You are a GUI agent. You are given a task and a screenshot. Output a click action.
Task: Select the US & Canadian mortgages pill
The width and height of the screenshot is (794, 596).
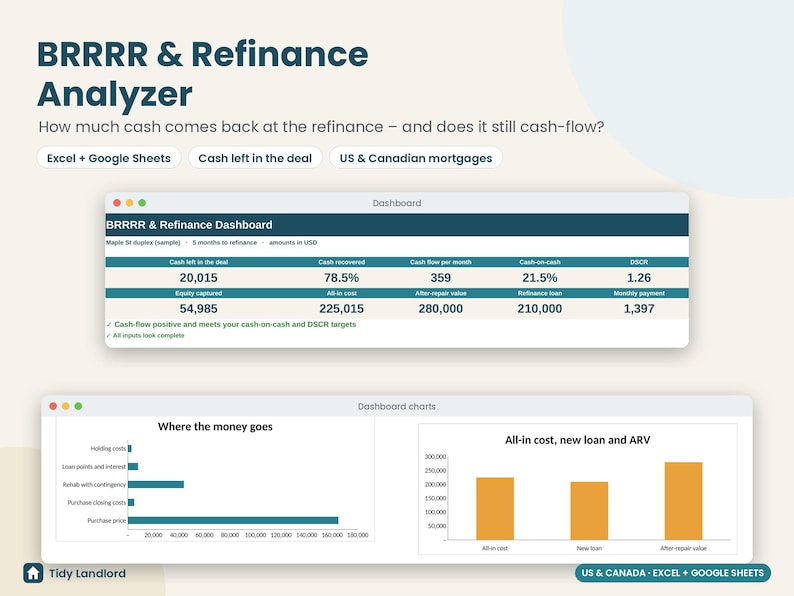point(416,157)
